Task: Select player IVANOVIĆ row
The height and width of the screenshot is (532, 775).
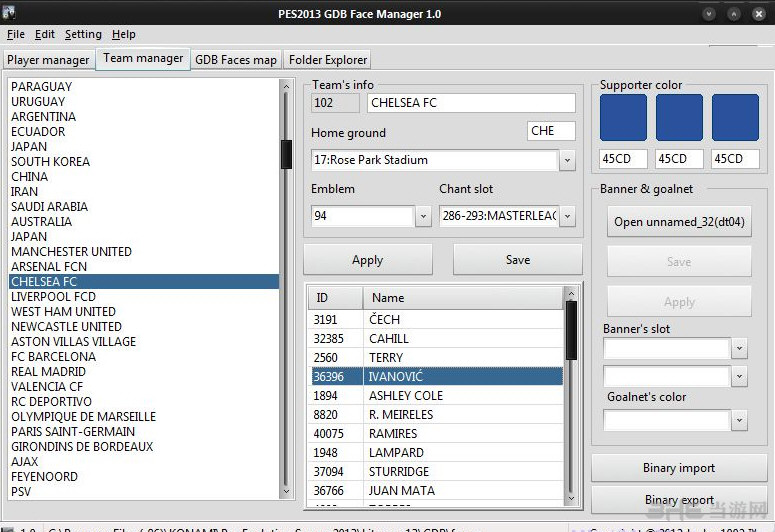Action: 436,377
